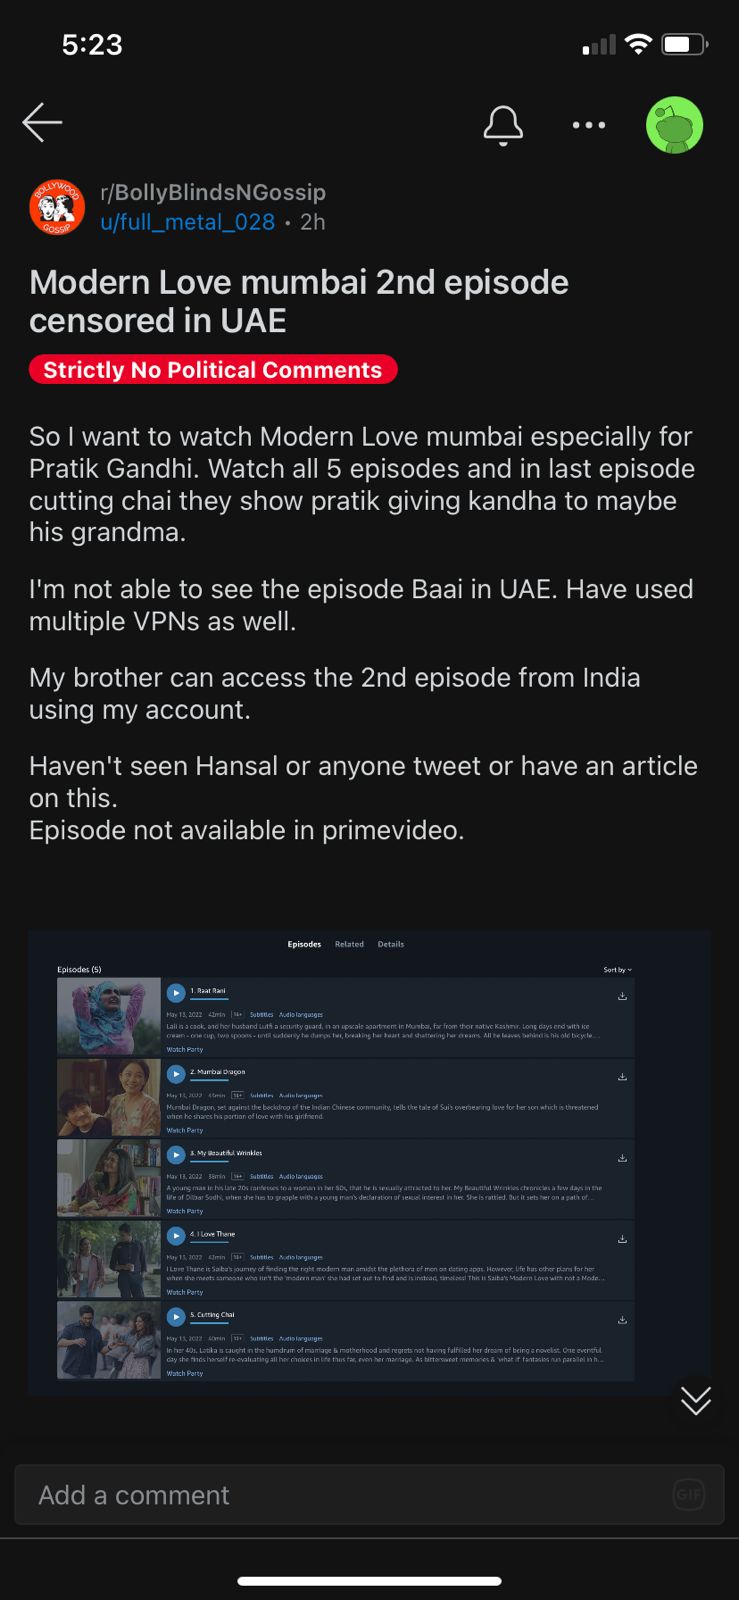Tap the back arrow icon
This screenshot has height=1600, width=739.
42,123
